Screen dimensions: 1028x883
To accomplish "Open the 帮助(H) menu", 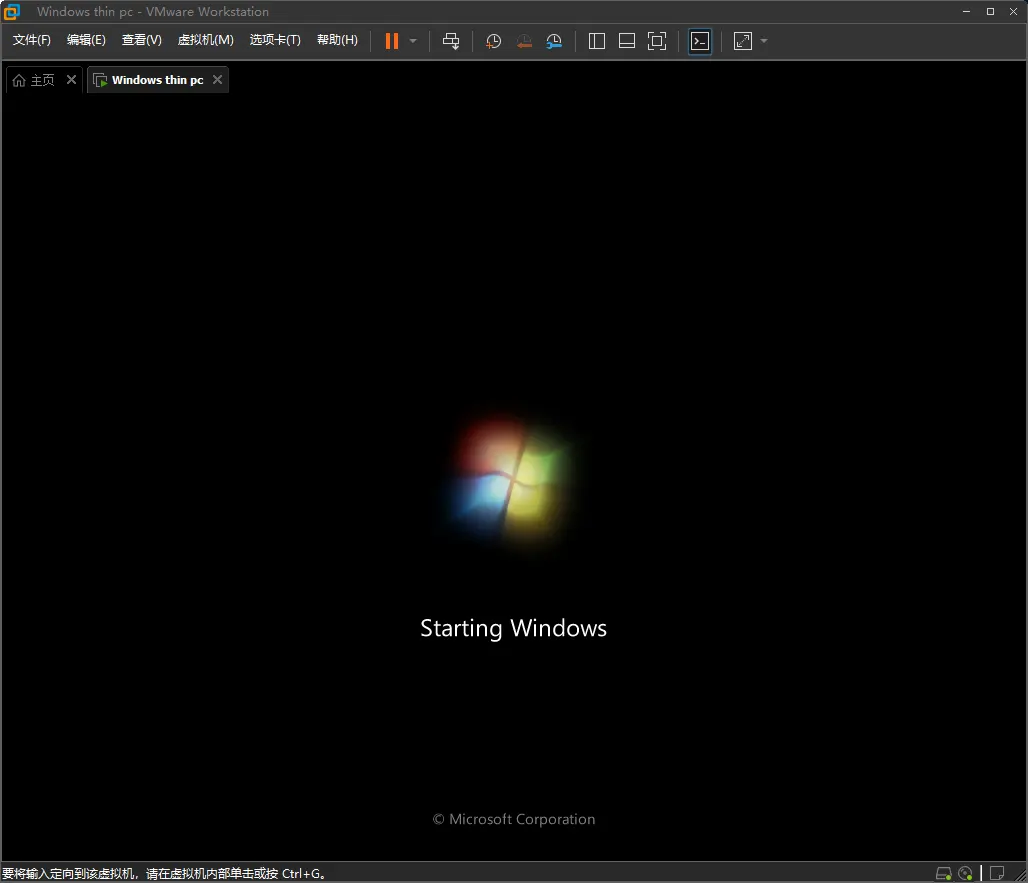I will tap(337, 40).
